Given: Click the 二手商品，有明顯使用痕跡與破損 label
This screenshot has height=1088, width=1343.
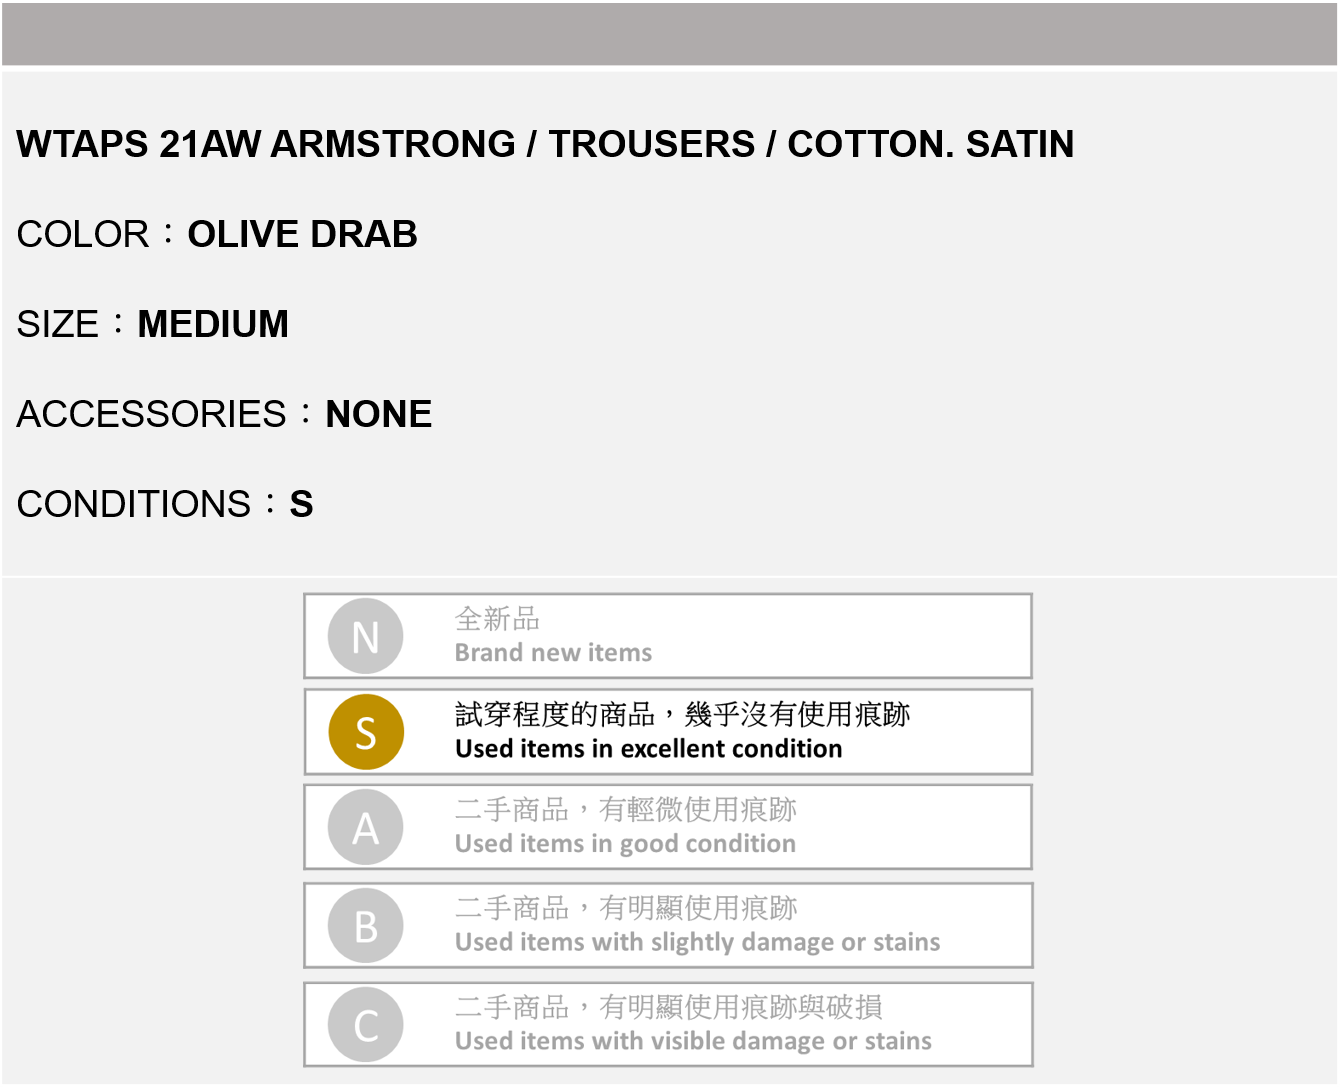Looking at the screenshot, I should pyautogui.click(x=668, y=1007).
